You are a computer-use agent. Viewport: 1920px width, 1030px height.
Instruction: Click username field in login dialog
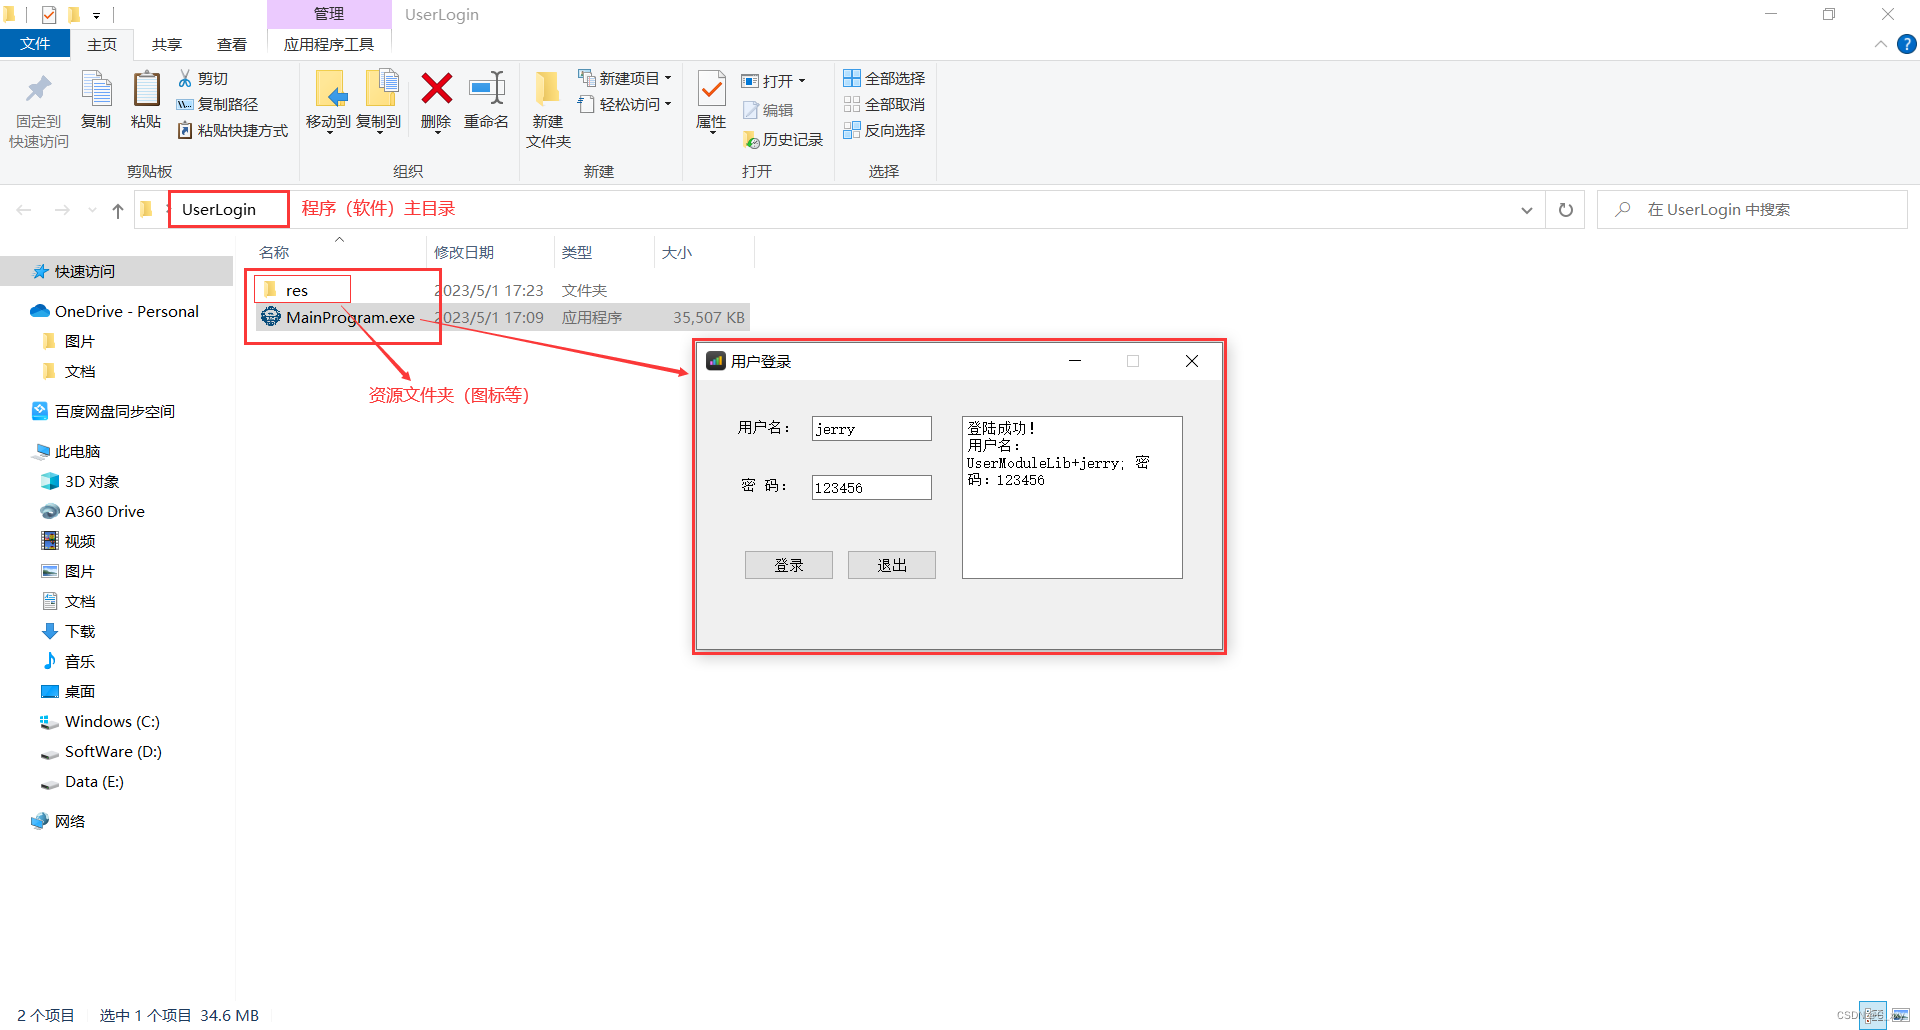pos(871,429)
